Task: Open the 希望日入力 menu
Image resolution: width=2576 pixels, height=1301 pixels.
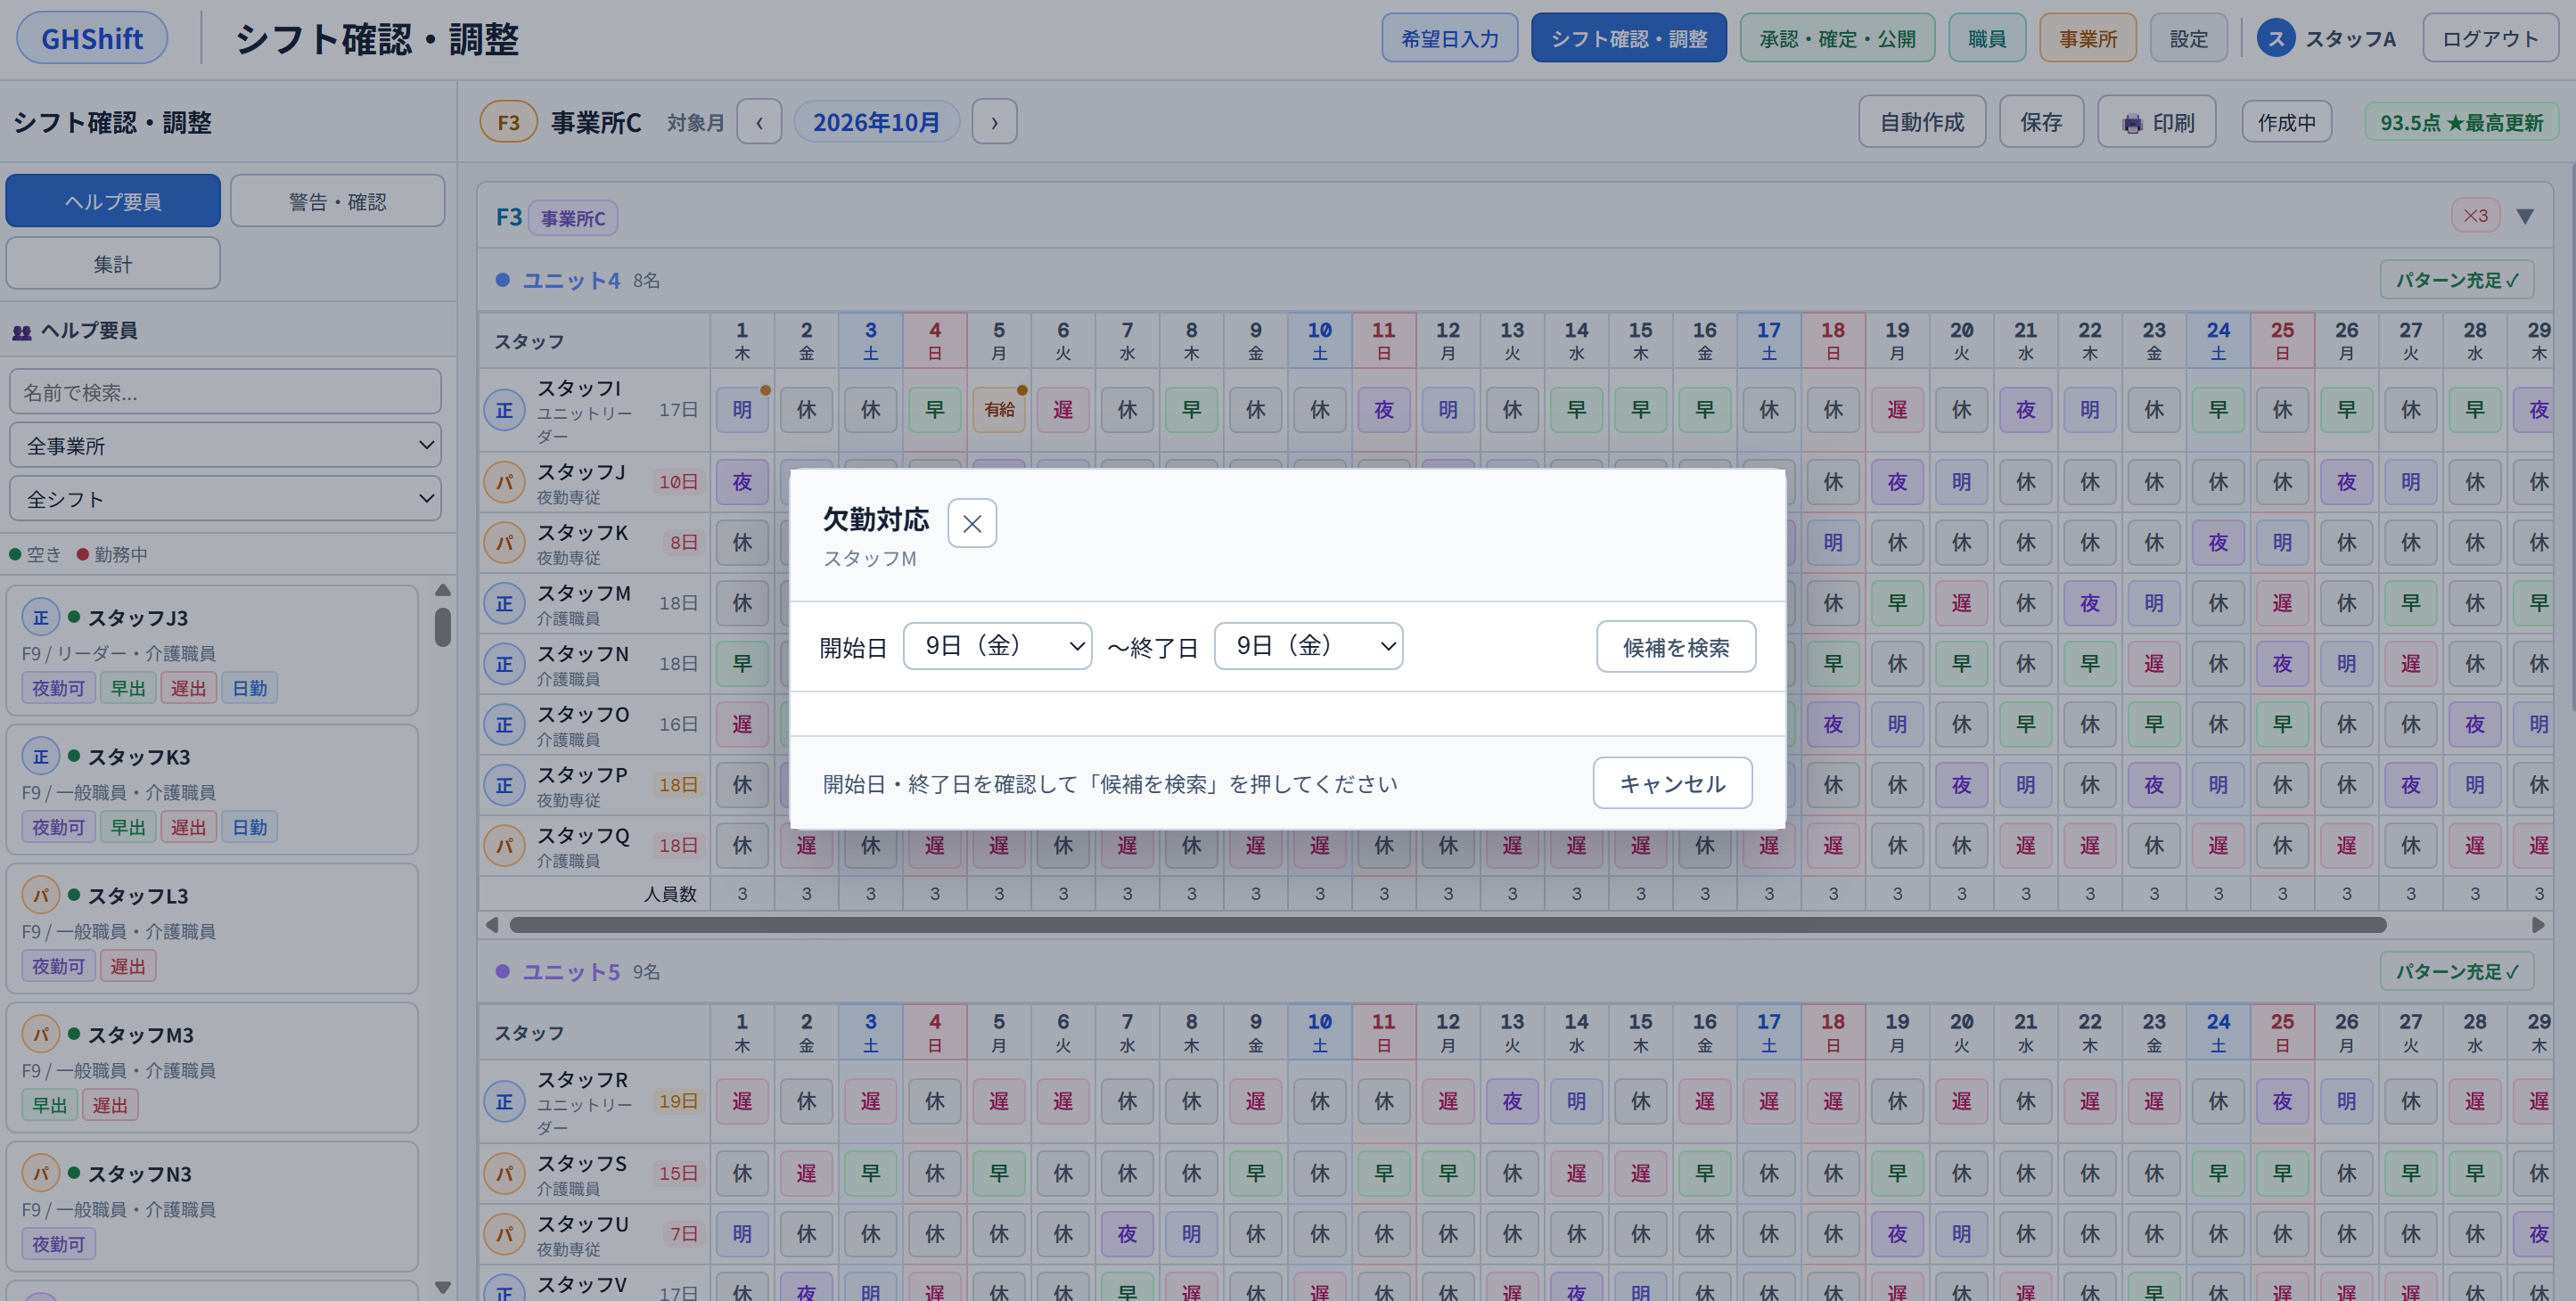Action: [1449, 38]
